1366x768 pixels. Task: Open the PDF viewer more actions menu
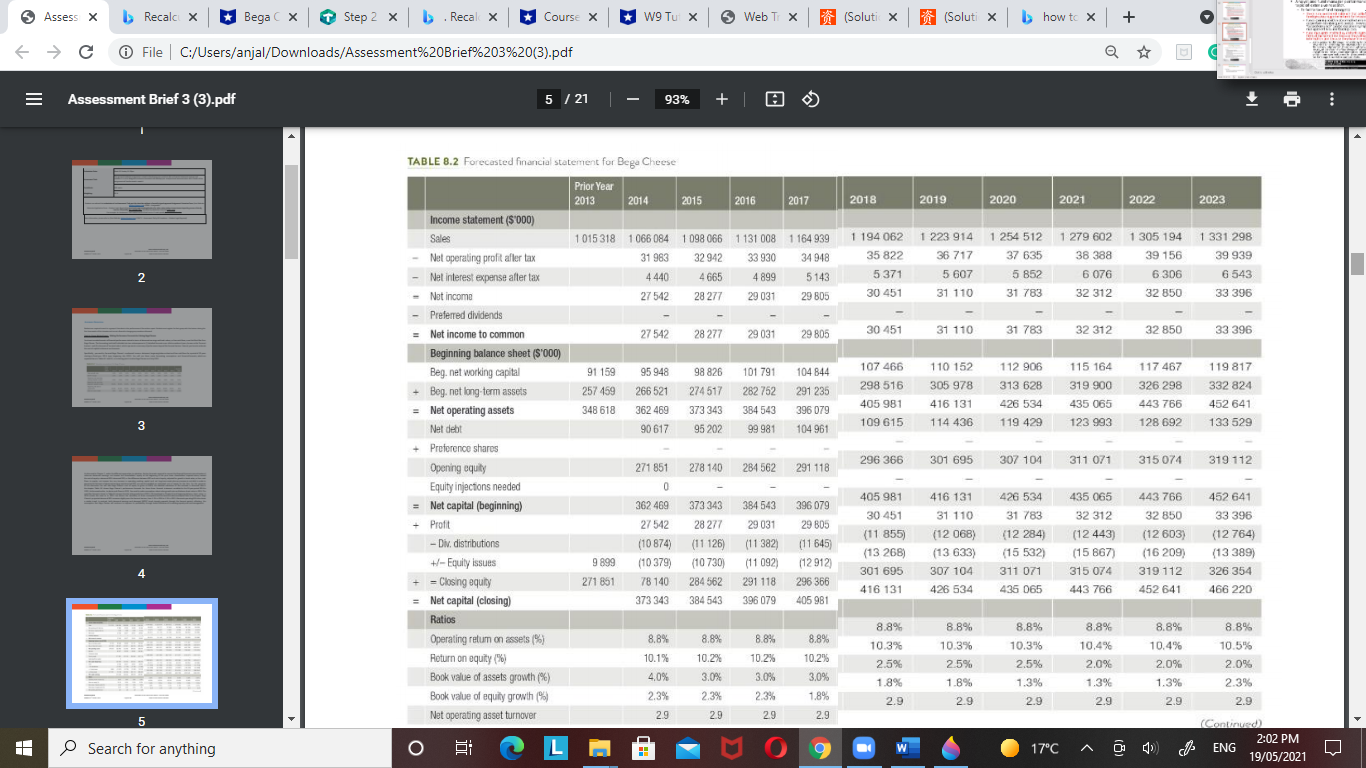click(x=1331, y=99)
